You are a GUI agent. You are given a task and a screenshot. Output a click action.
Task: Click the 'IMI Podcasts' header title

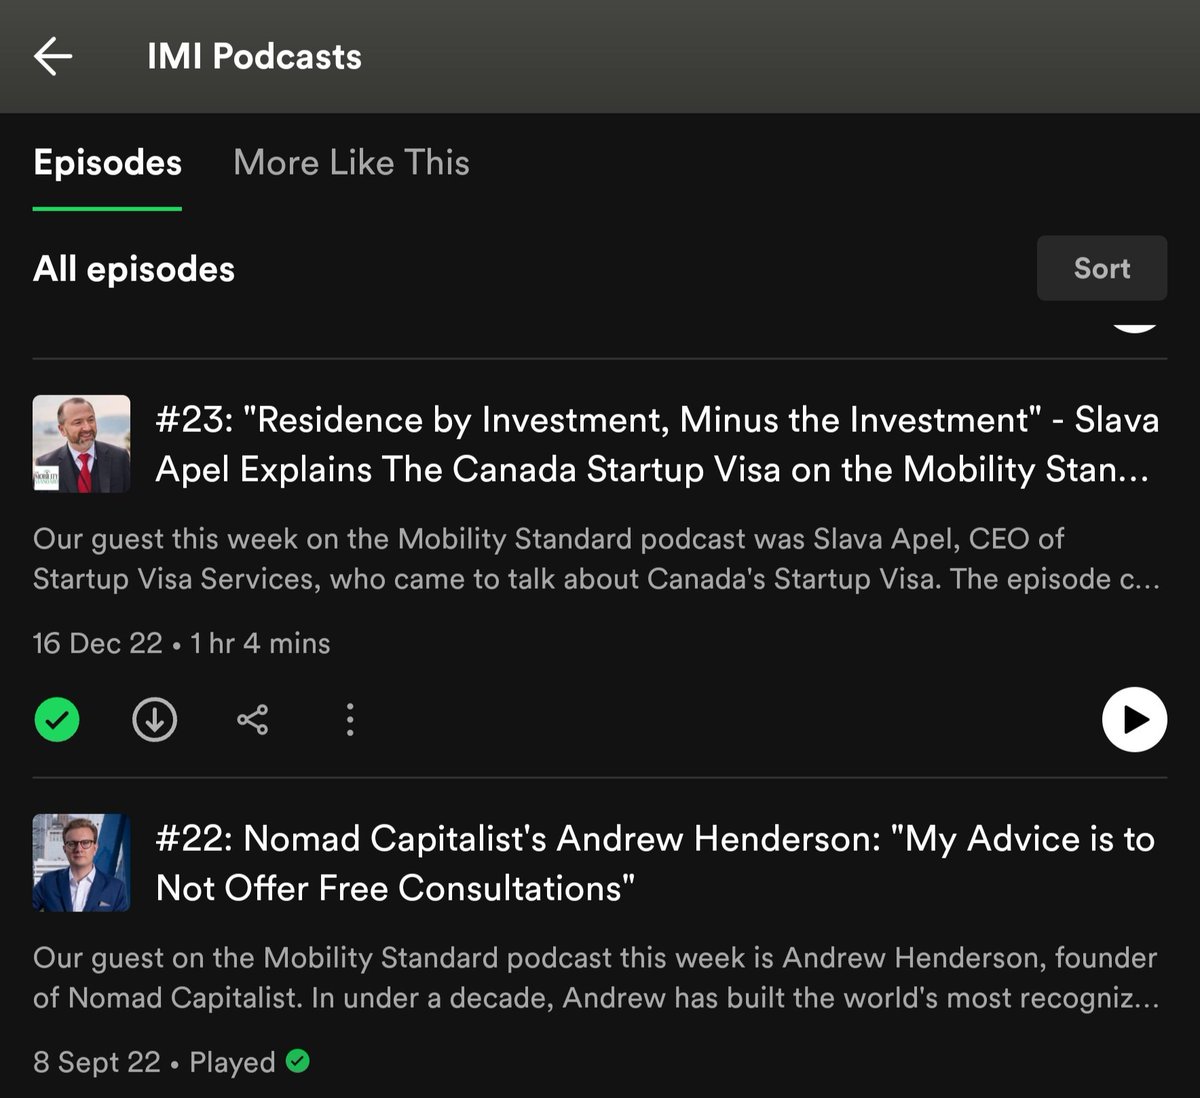coord(254,56)
